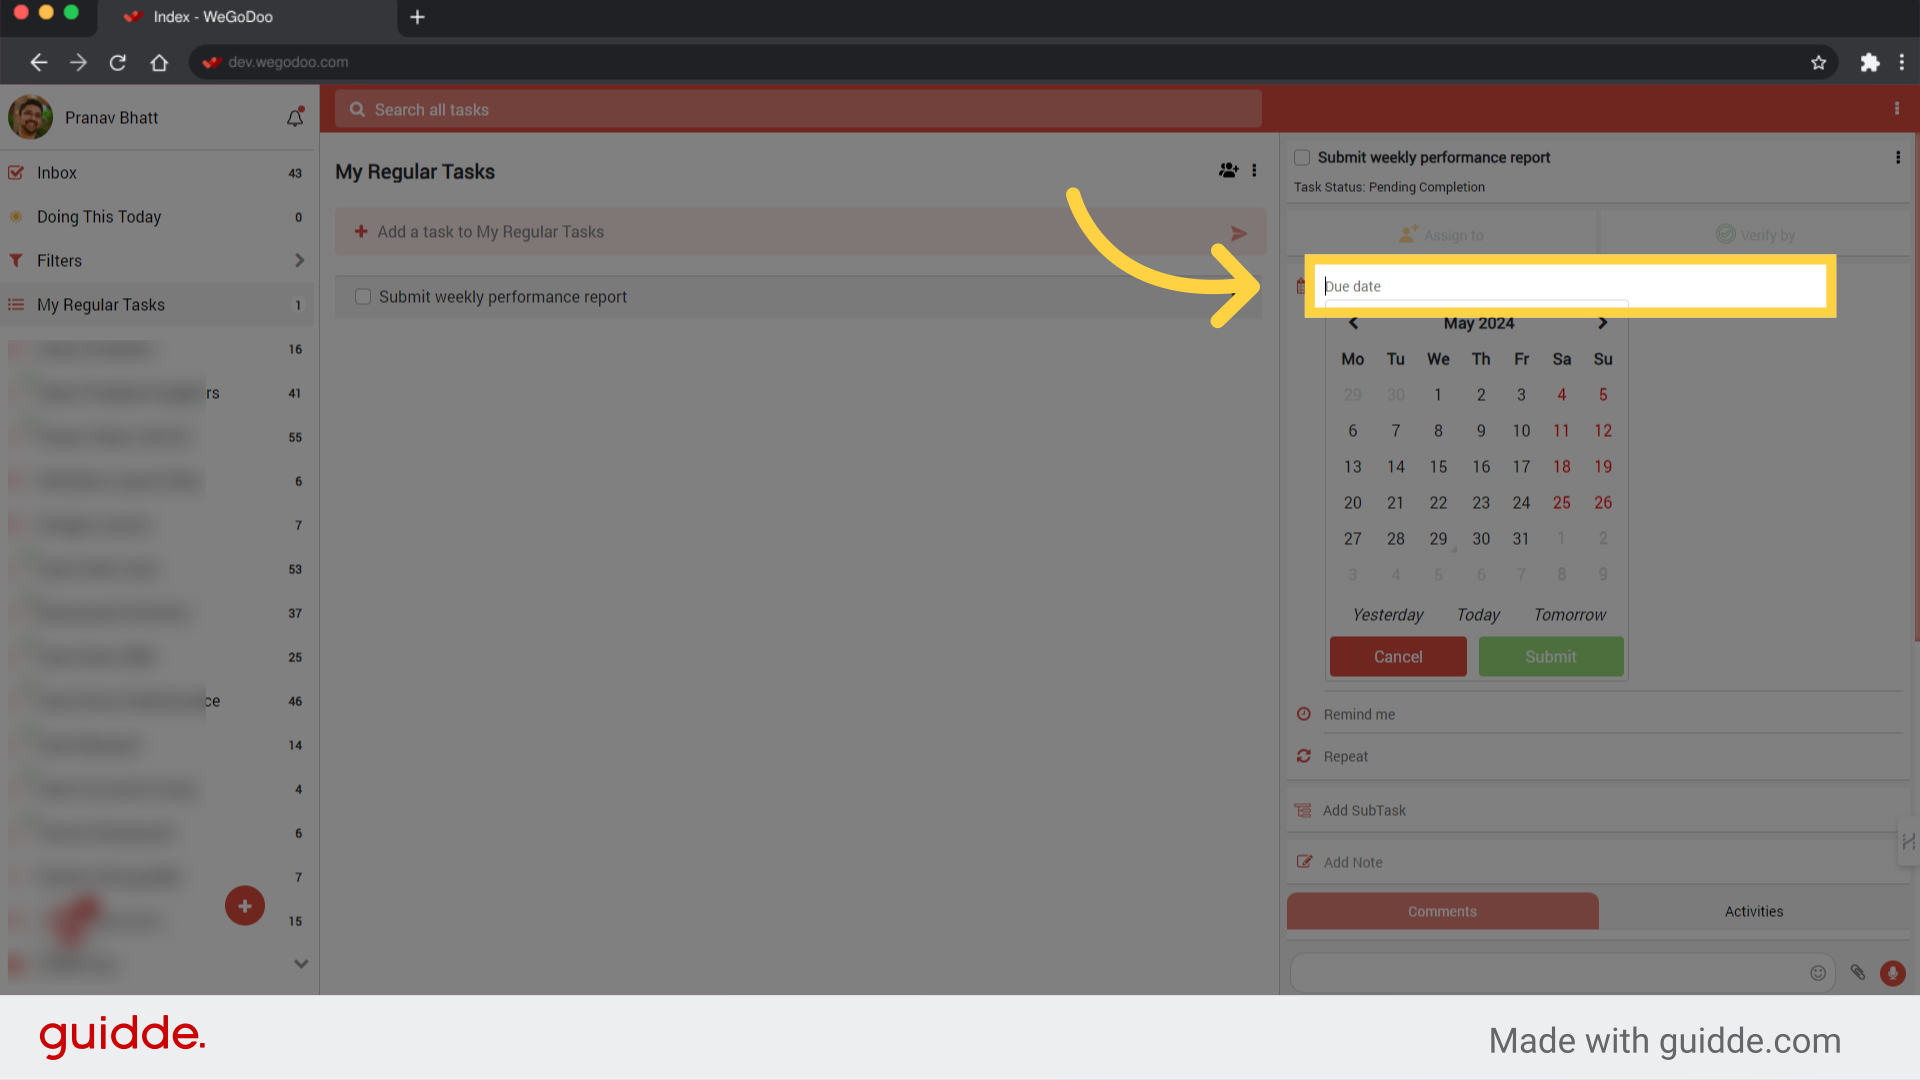Click the notification bell icon
This screenshot has height=1080, width=1920.
[294, 117]
